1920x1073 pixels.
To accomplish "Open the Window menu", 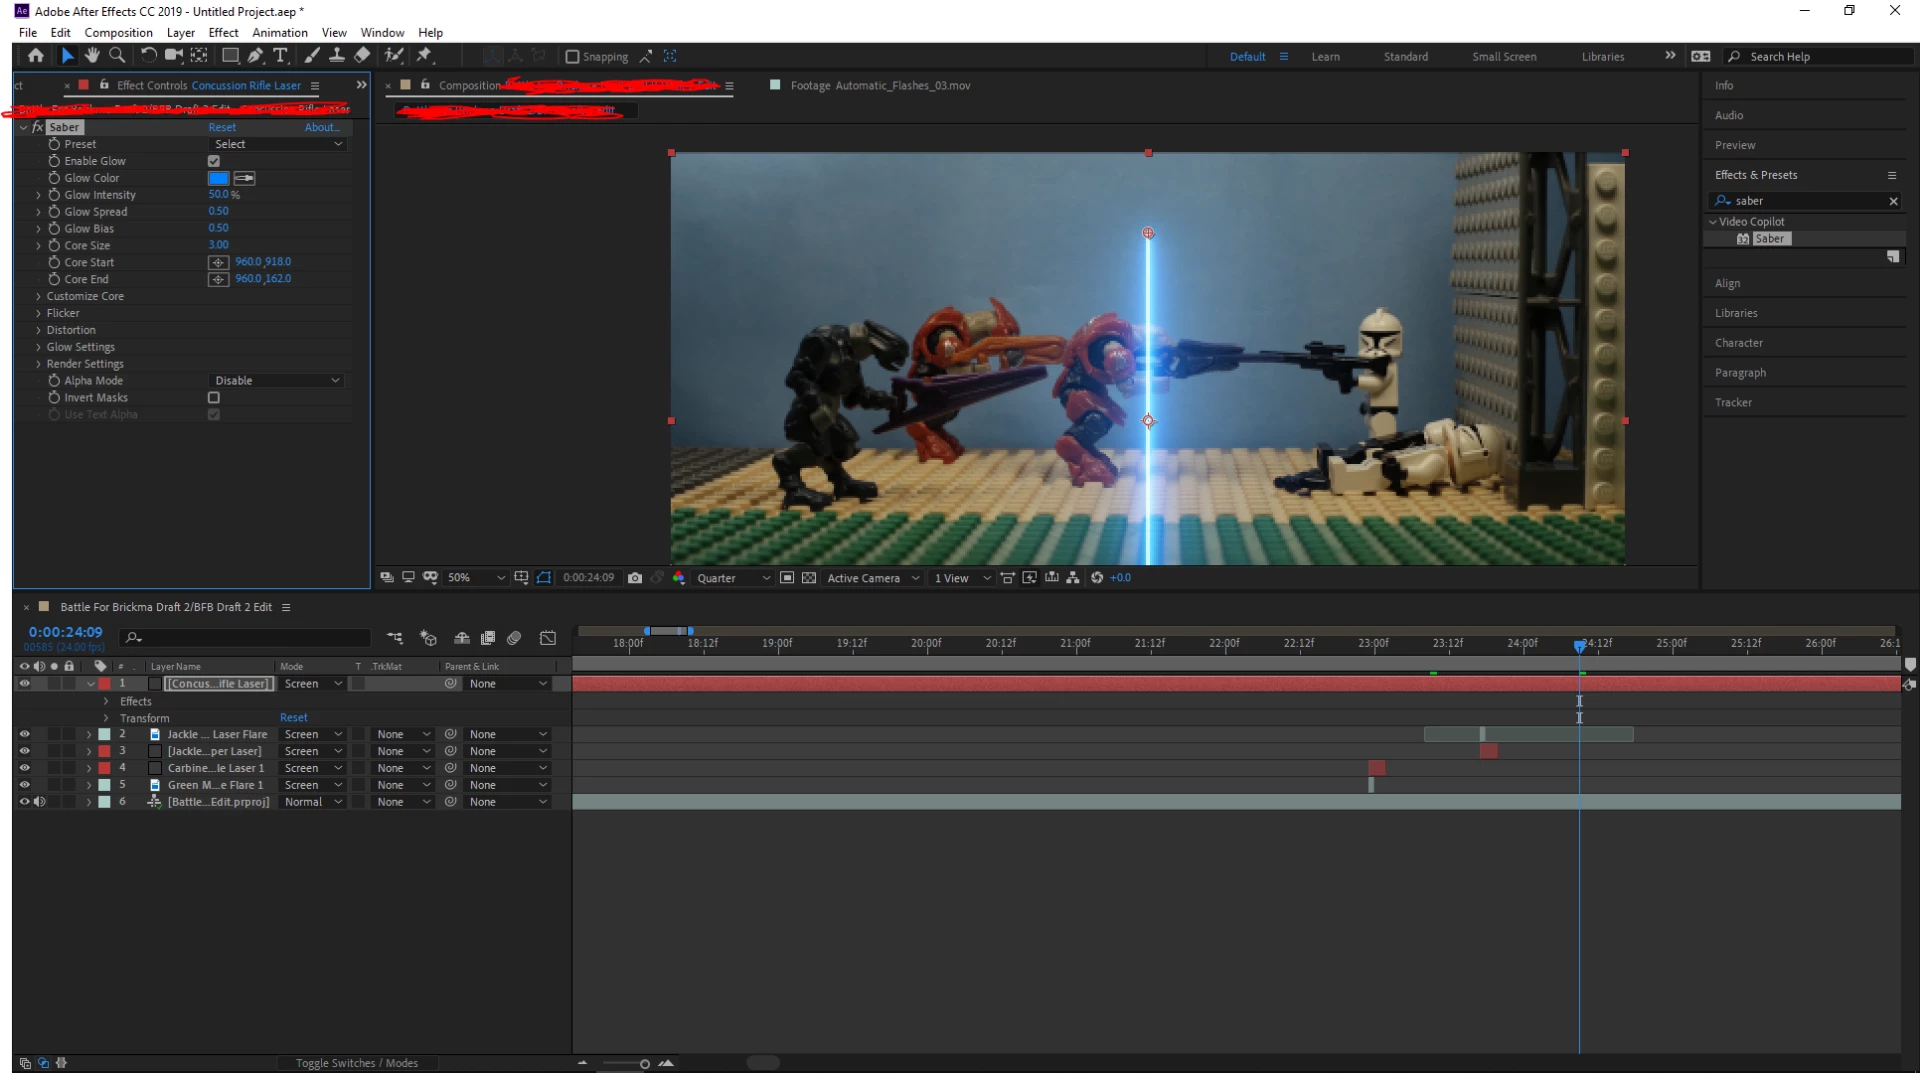I will coord(382,33).
